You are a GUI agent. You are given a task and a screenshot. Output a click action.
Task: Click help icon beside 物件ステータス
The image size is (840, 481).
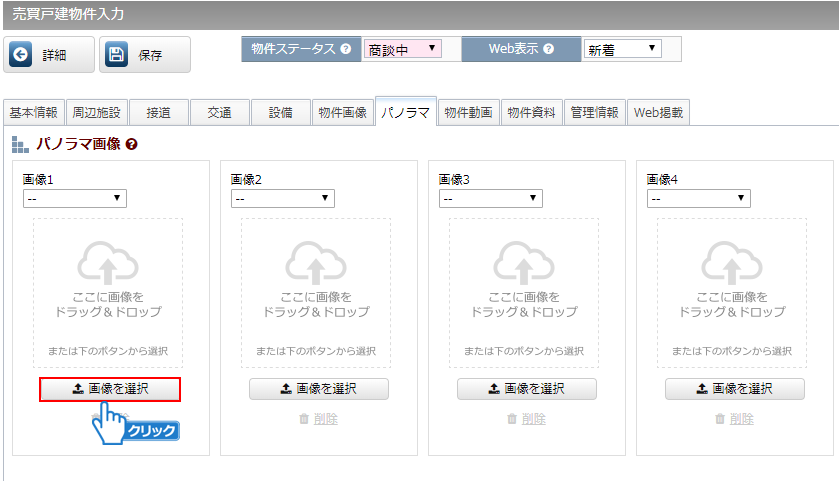click(346, 49)
